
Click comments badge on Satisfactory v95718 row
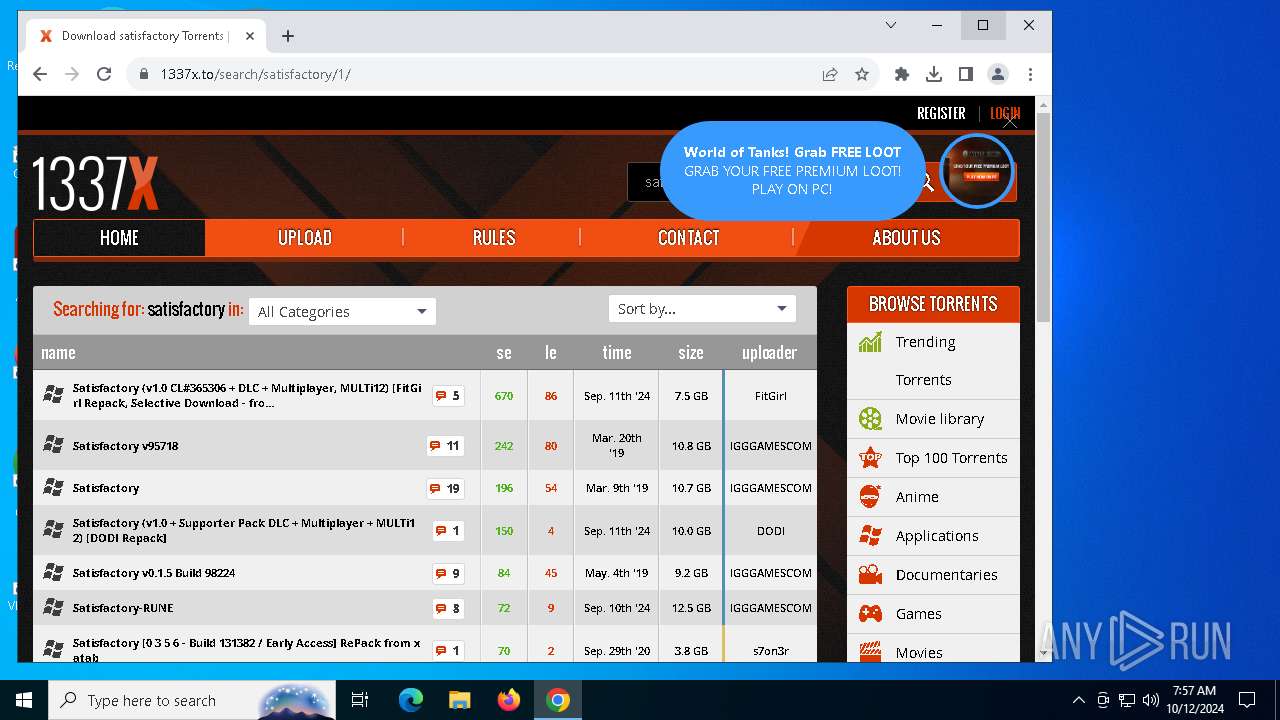(445, 446)
